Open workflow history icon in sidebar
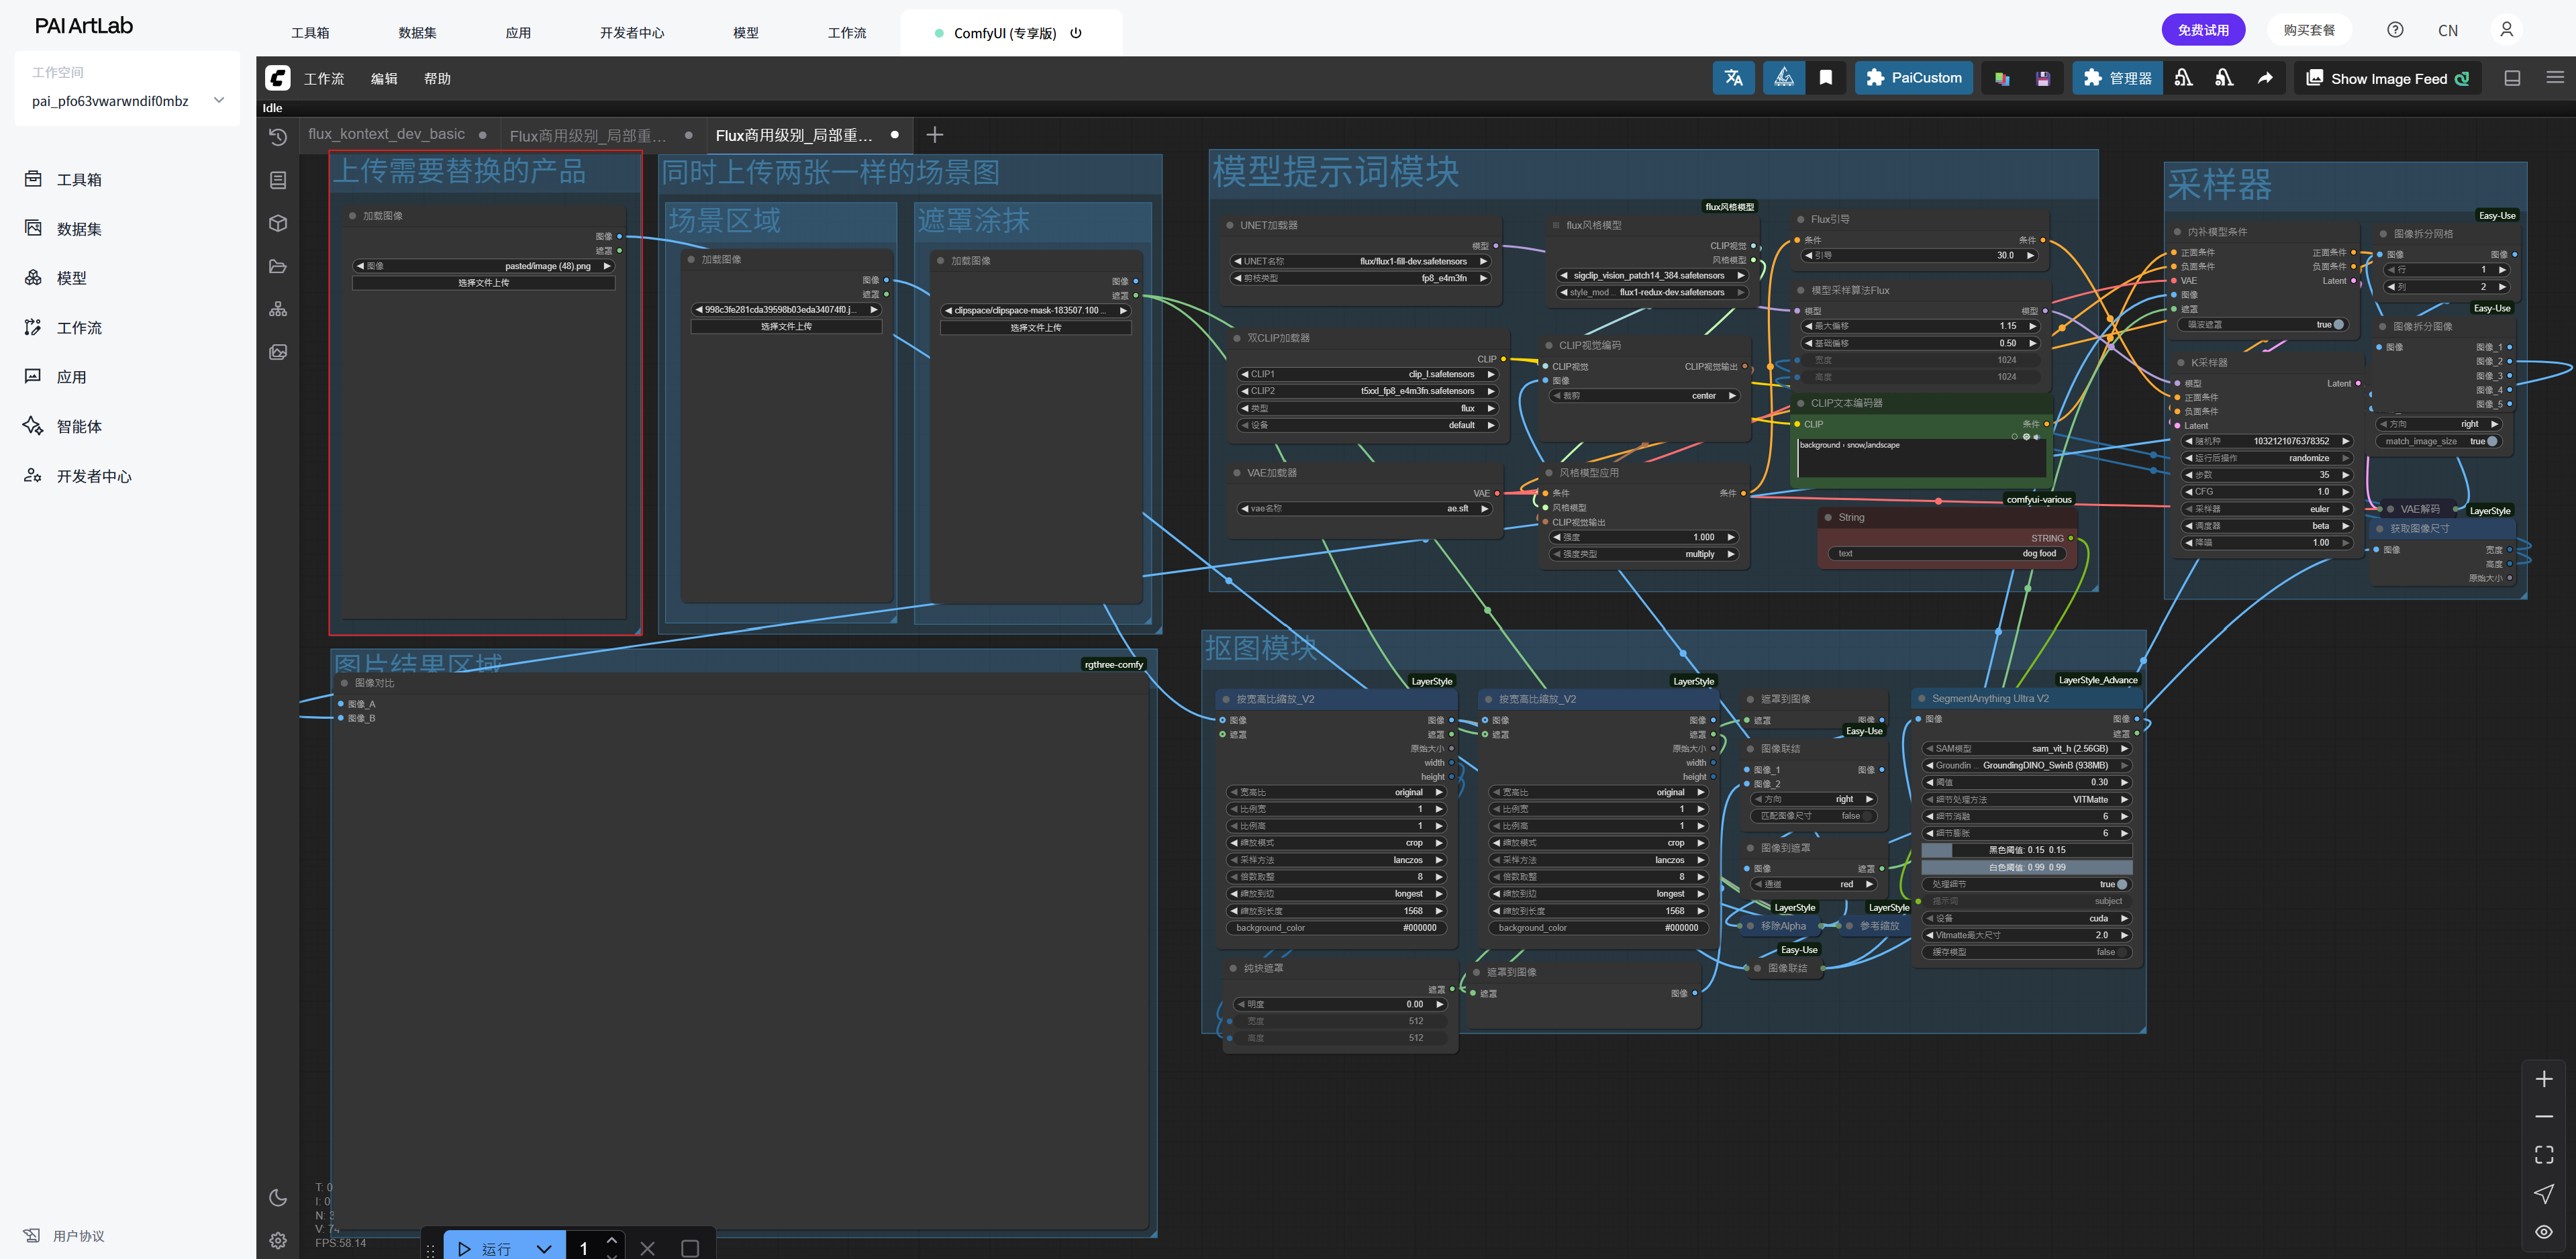Screen dimensions: 2576x1259 coord(278,137)
